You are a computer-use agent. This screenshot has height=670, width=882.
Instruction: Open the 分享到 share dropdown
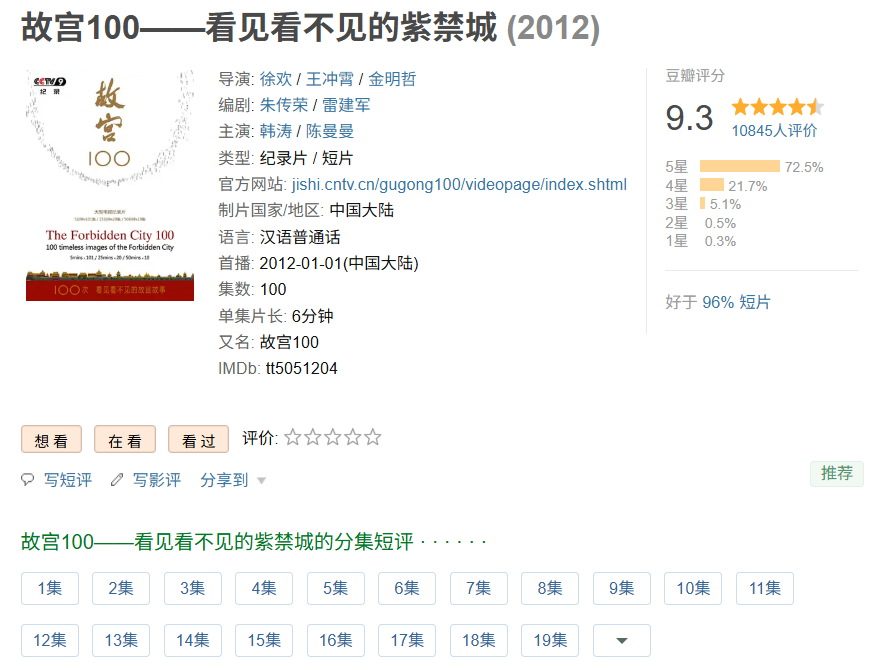[233, 480]
